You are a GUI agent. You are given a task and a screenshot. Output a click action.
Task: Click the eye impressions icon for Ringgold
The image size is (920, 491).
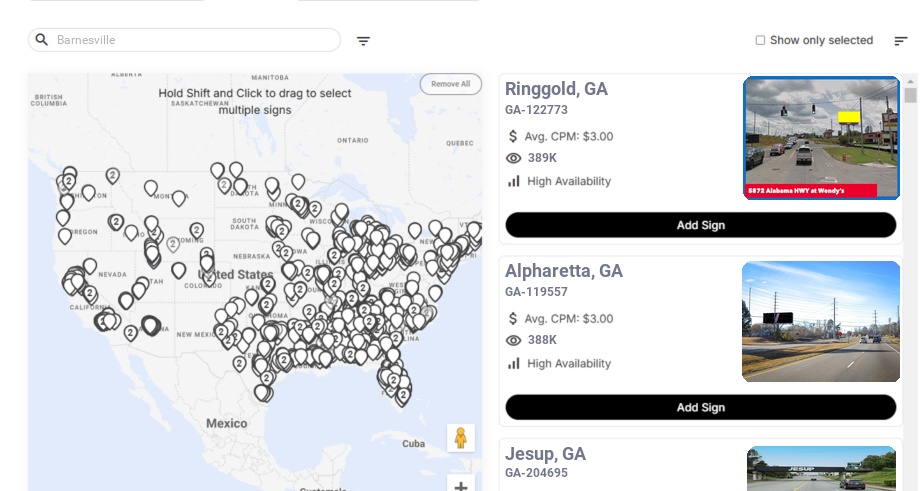point(514,158)
